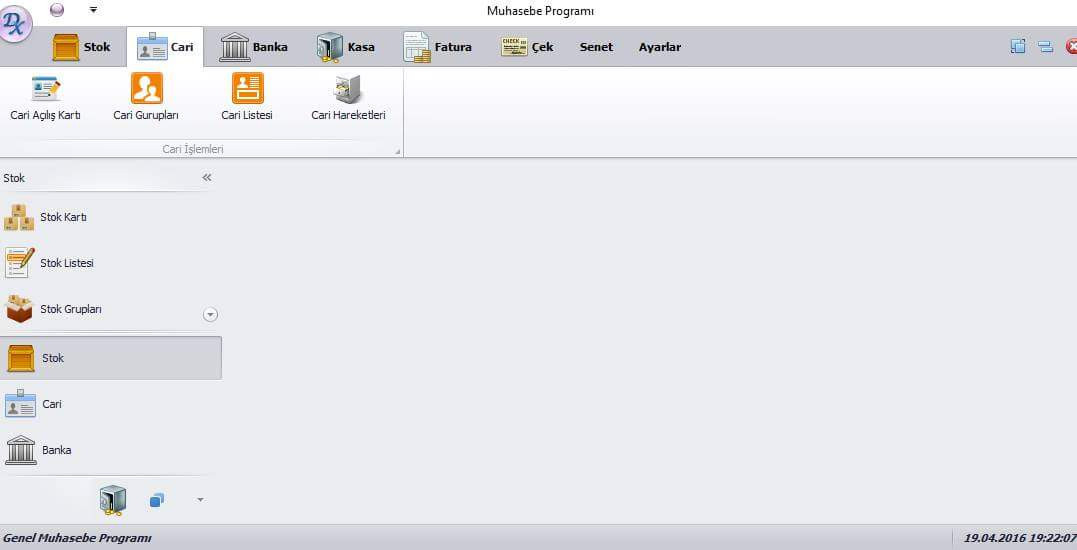Click the blue squares icon in navigation footer

[157, 500]
